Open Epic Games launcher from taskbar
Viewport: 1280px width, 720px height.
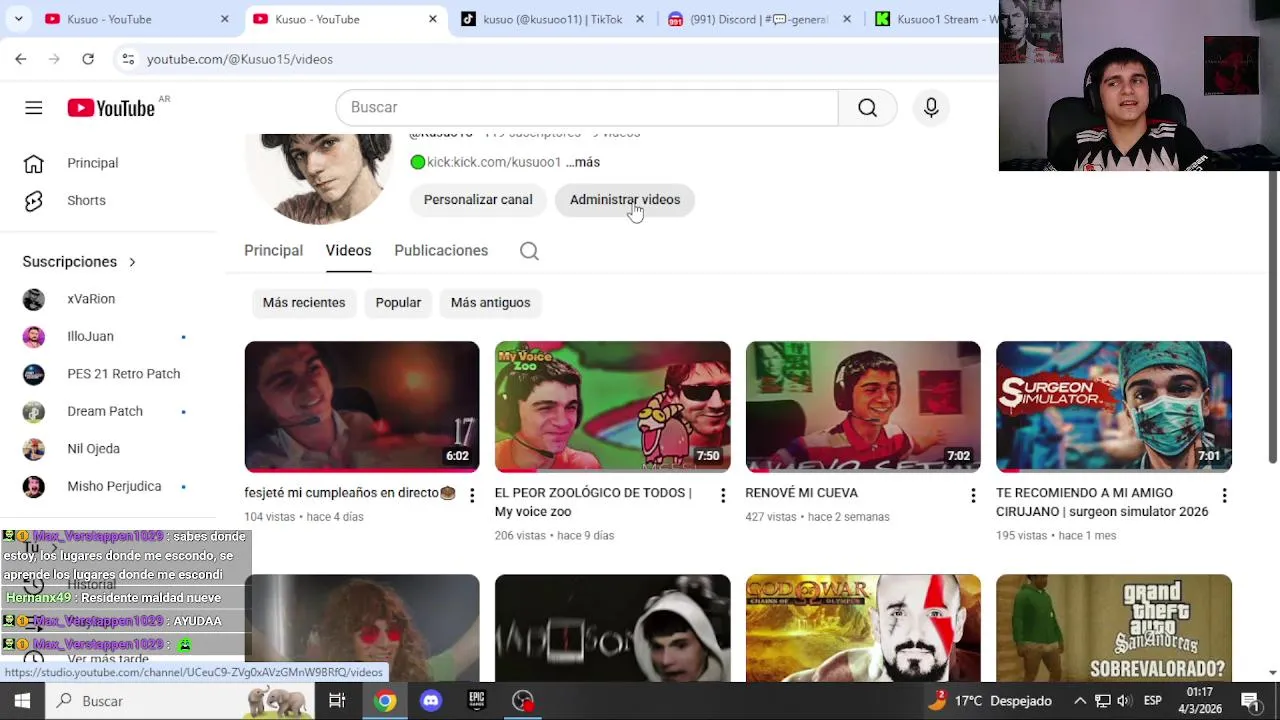click(x=477, y=701)
